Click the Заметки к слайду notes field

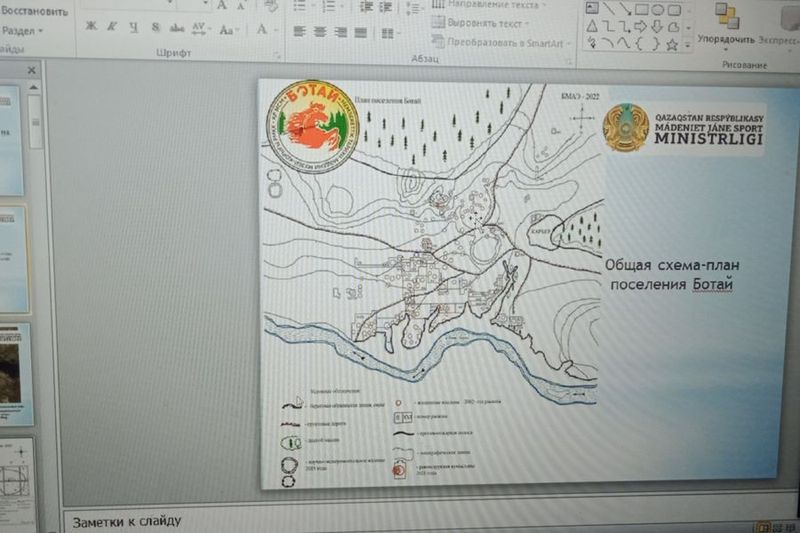click(400, 521)
